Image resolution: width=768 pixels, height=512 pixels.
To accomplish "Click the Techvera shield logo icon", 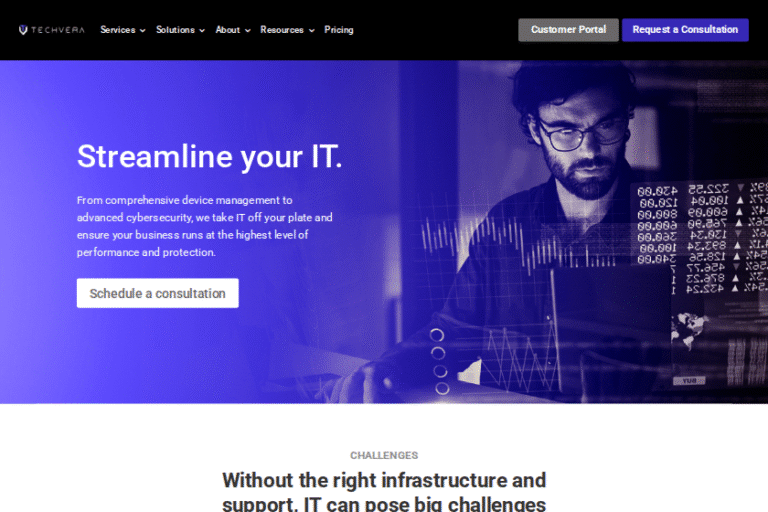I will pyautogui.click(x=23, y=30).
